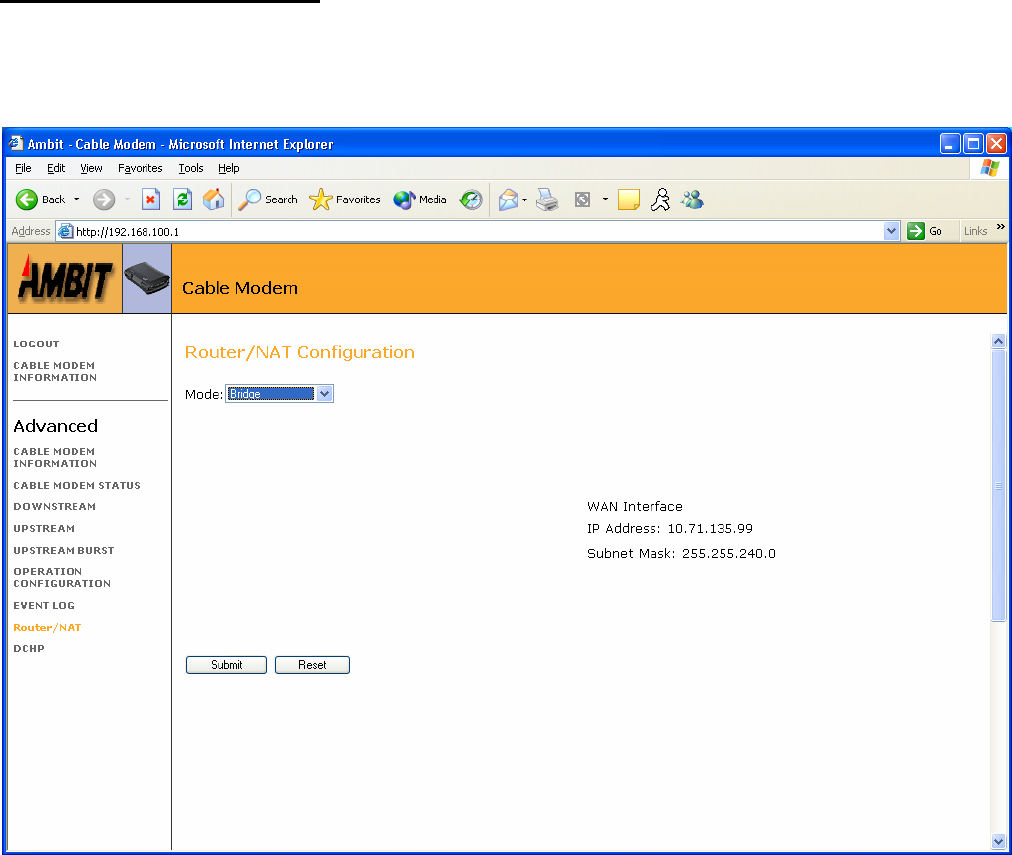Click the Router/NAT Configuration heading
Screen dimensions: 1012x855
(299, 352)
